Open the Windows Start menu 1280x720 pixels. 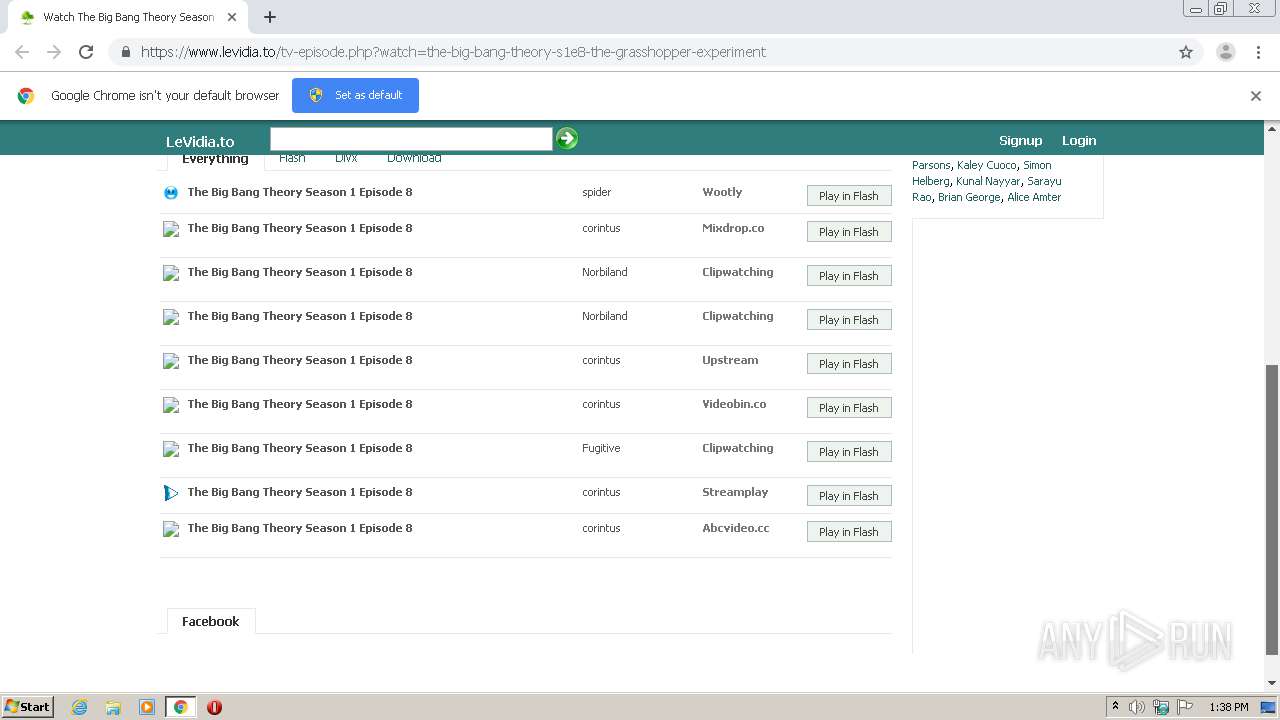coord(27,707)
